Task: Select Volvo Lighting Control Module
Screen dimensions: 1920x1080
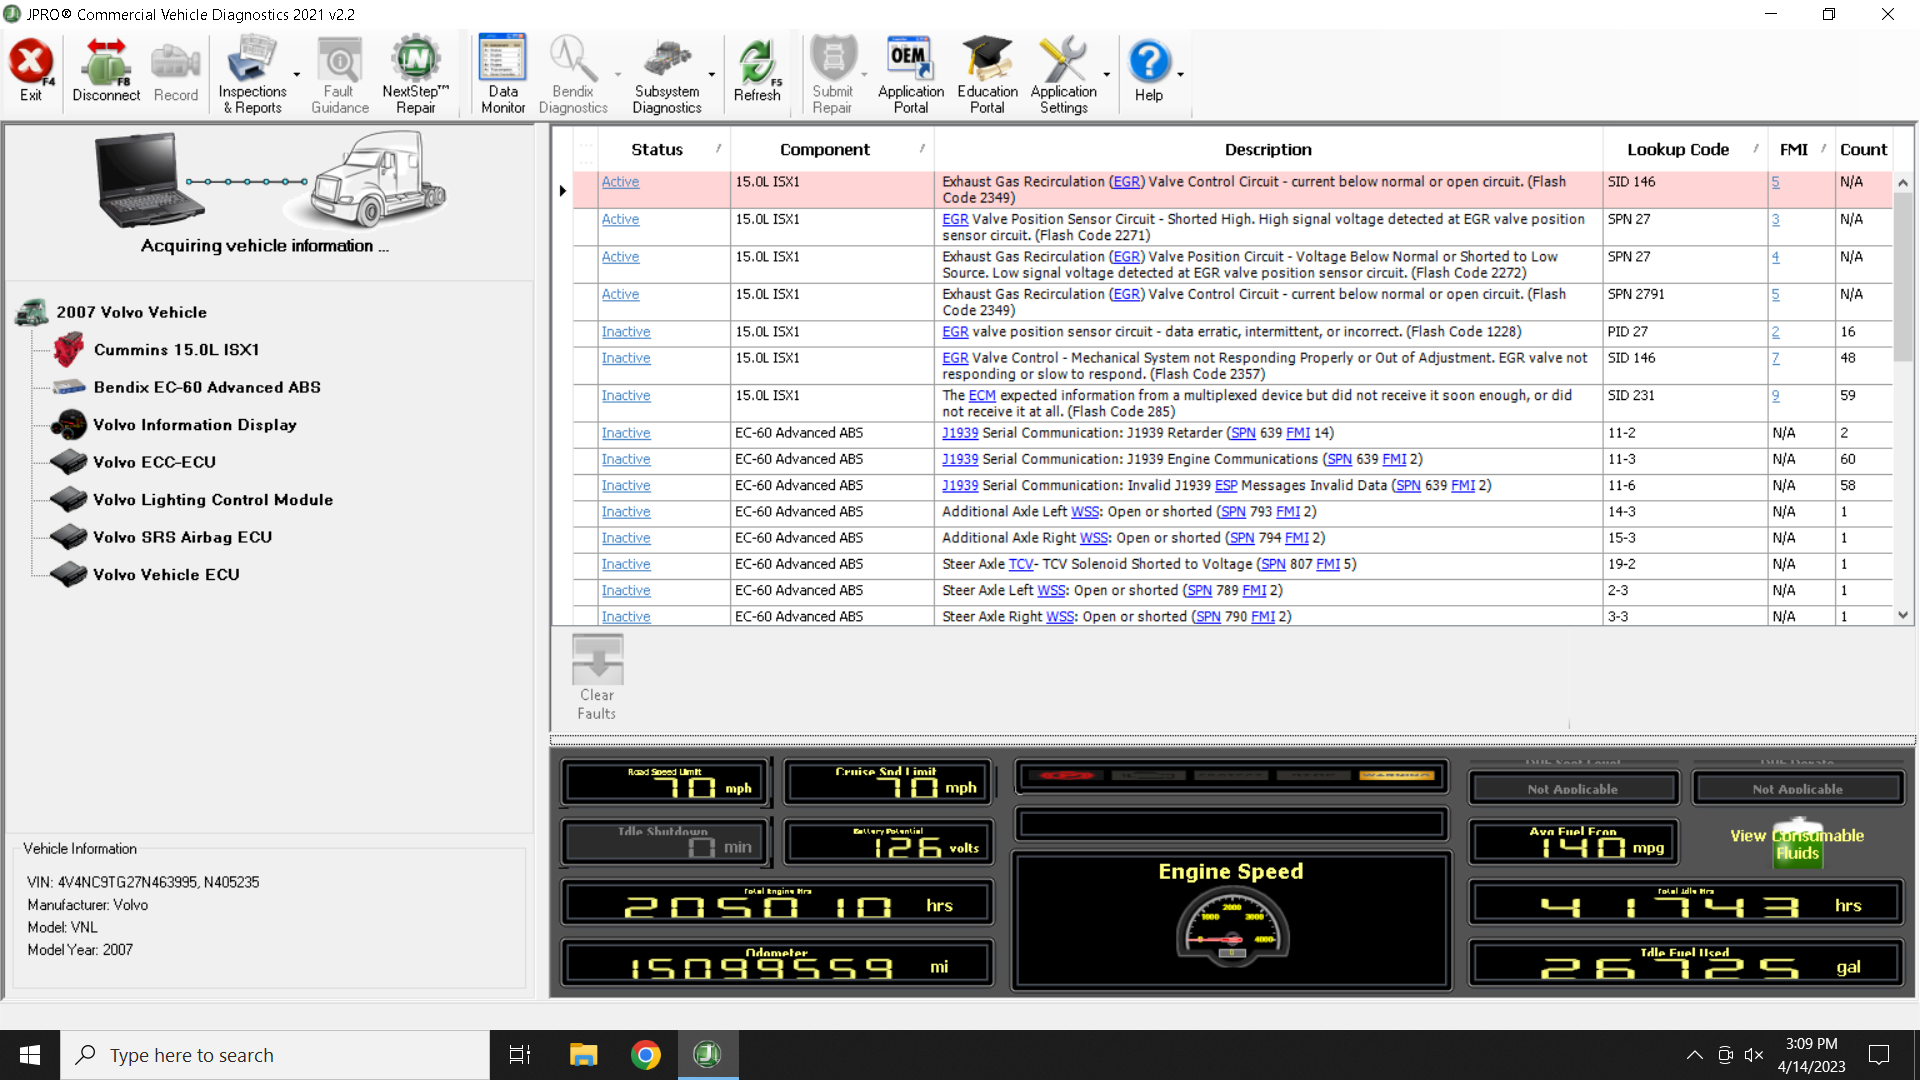Action: (213, 500)
